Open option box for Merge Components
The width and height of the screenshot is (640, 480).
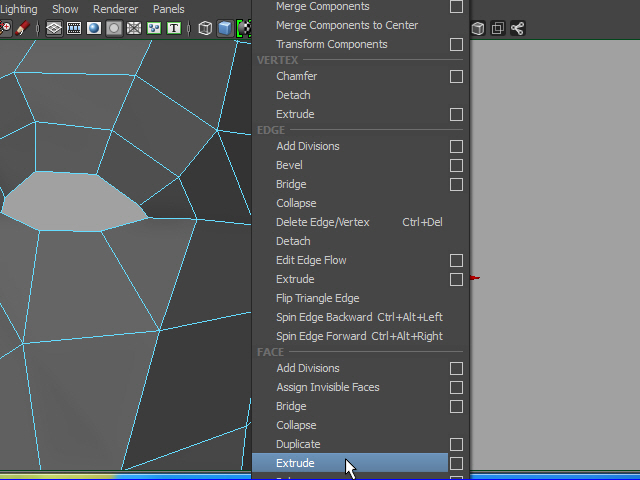point(456,6)
